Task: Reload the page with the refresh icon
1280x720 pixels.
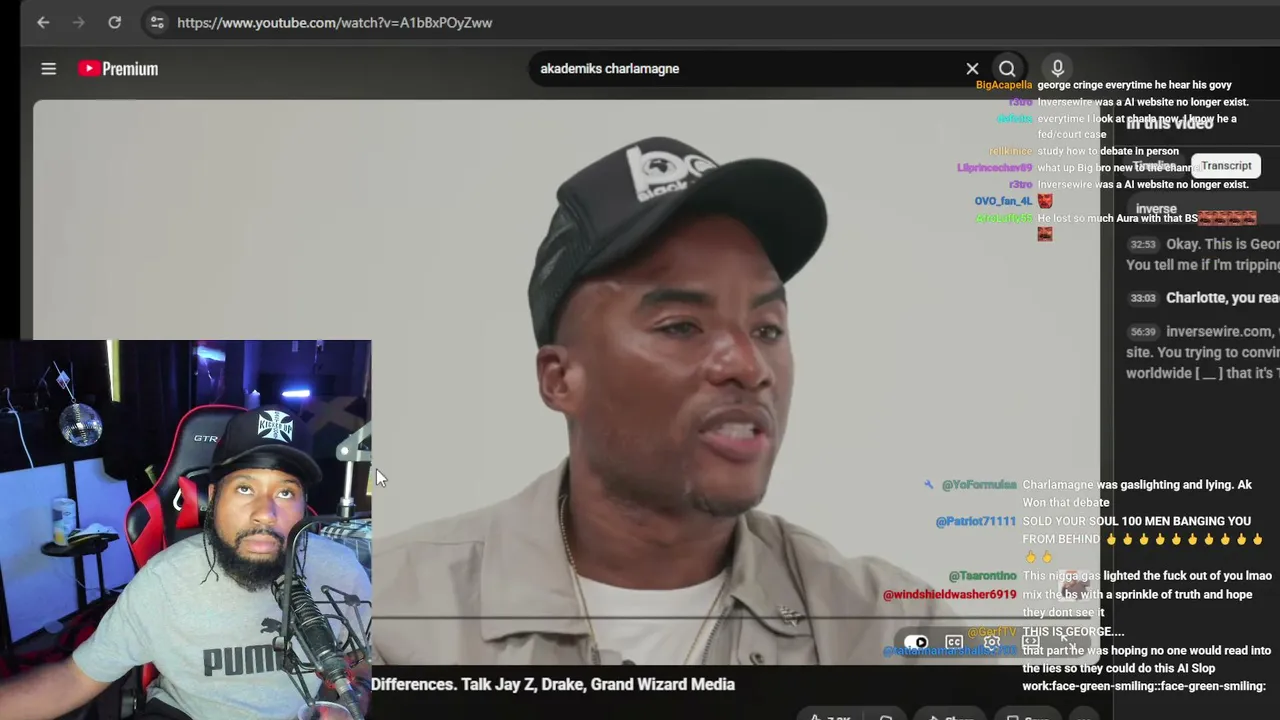Action: pos(115,22)
